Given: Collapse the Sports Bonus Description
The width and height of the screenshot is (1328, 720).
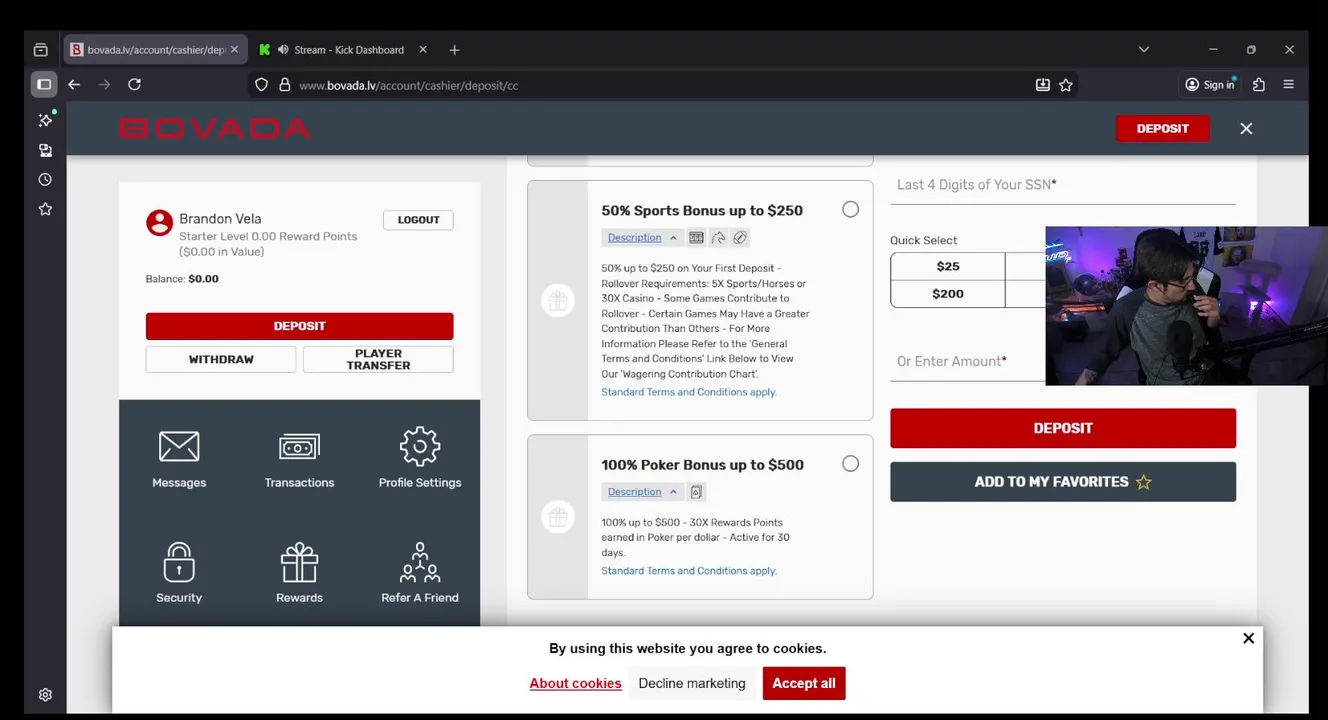Looking at the screenshot, I should (642, 238).
